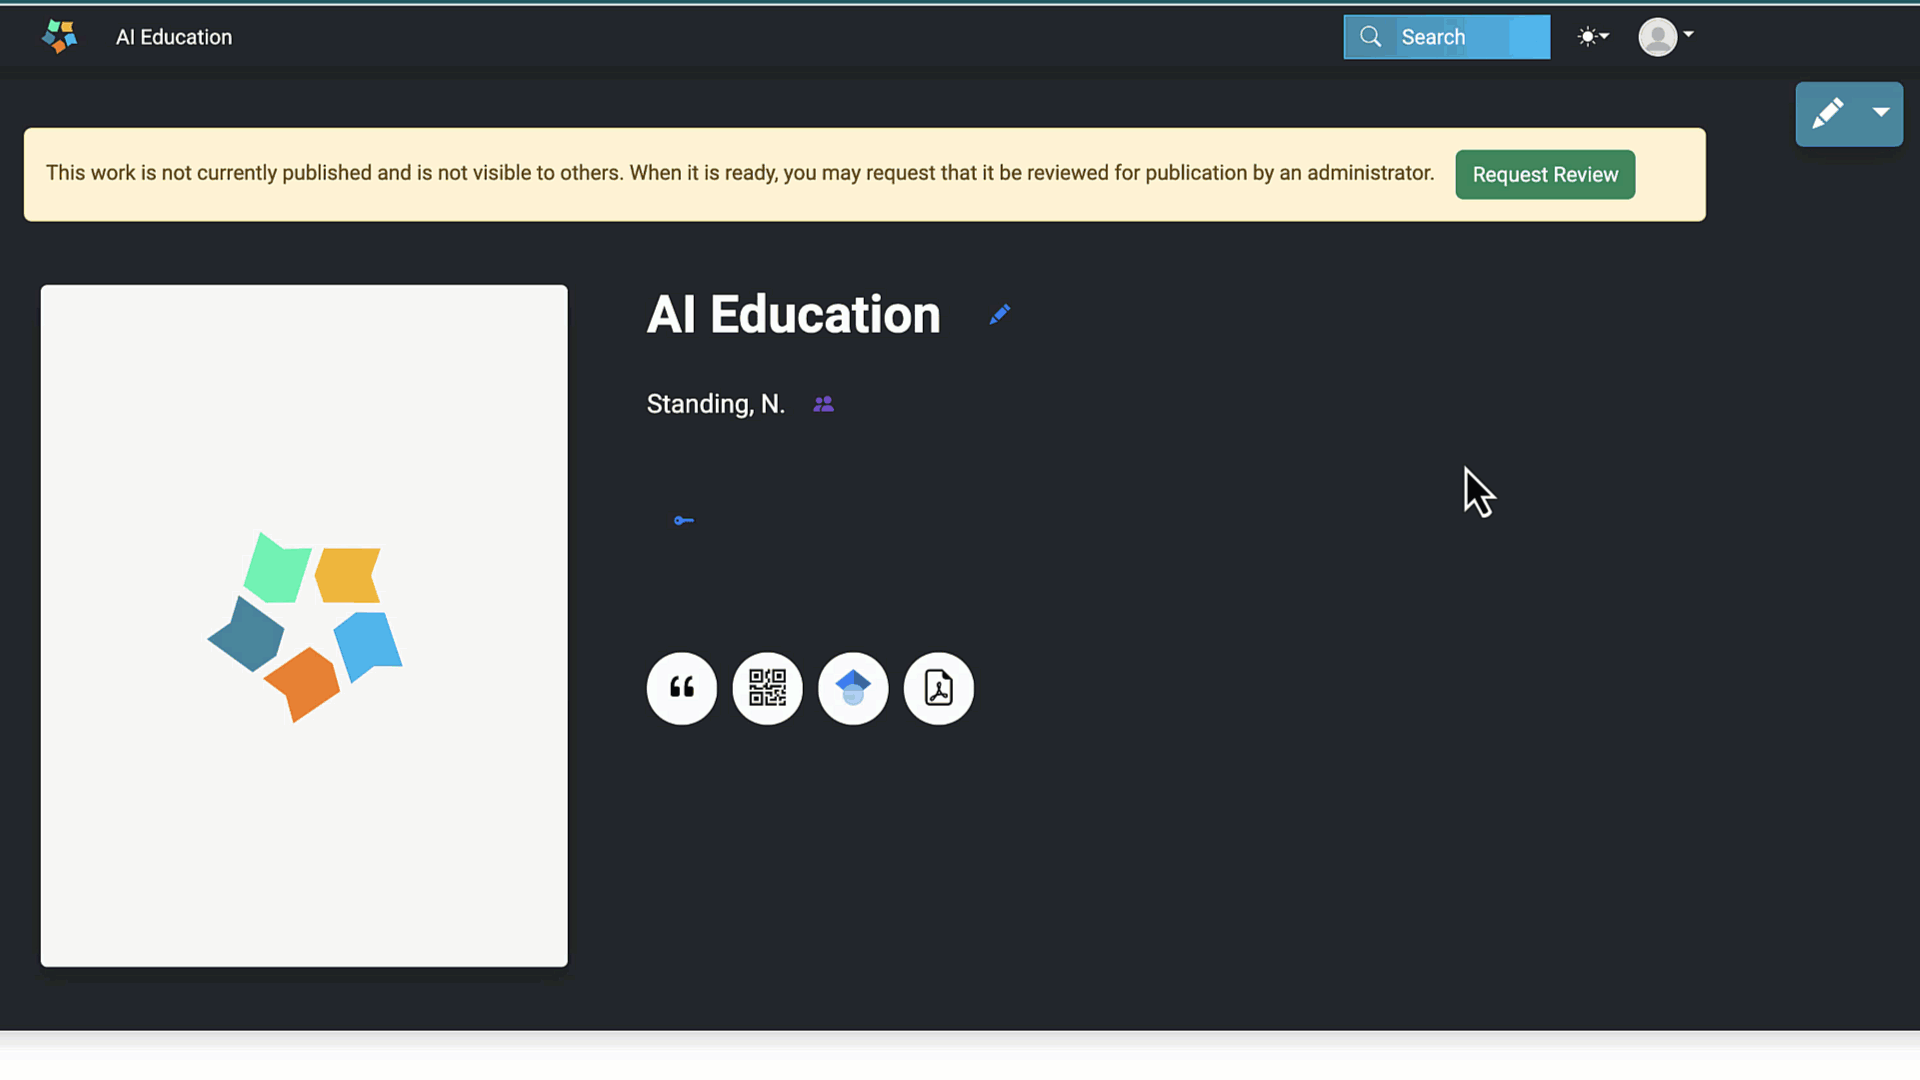
Task: Click the magnifier icon in the search bar
Action: click(x=1370, y=37)
